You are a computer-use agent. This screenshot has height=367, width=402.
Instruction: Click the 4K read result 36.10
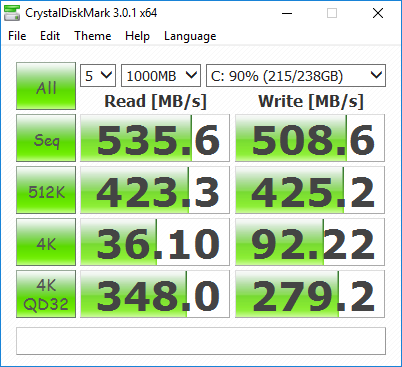coord(155,242)
